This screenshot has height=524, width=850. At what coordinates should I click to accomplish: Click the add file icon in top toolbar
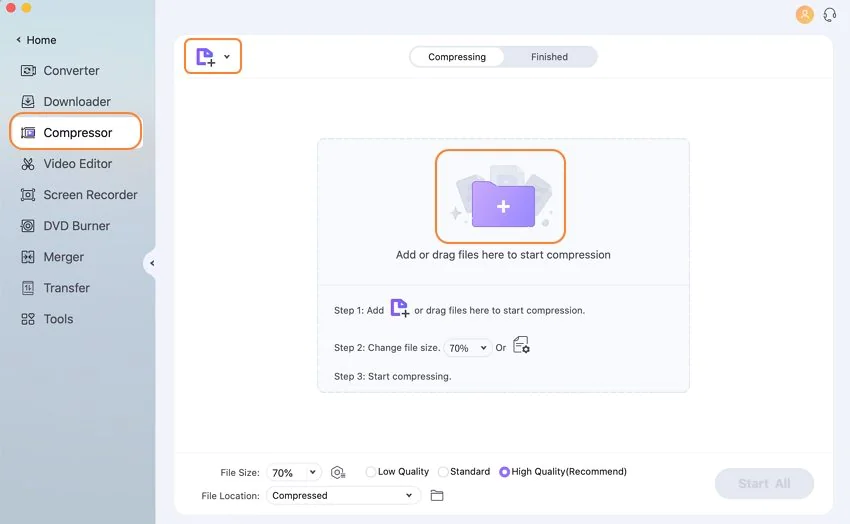coord(205,56)
